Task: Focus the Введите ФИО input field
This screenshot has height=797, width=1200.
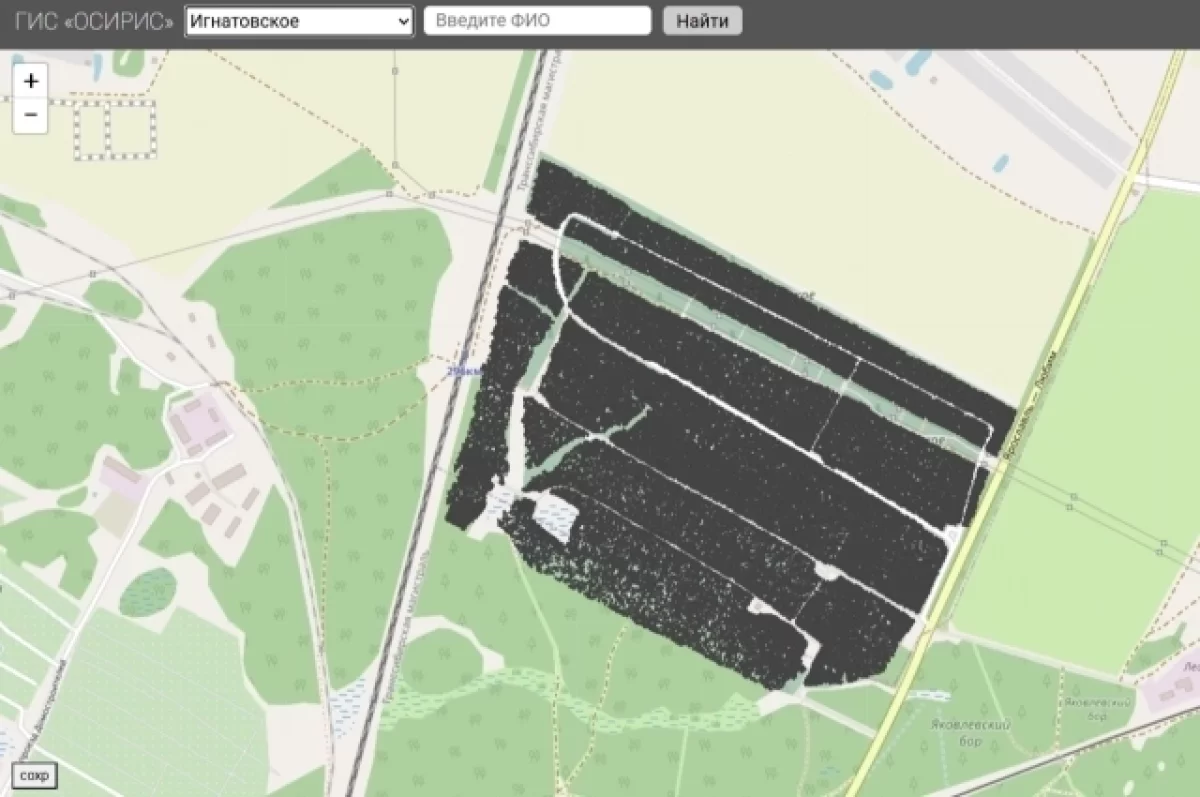Action: pyautogui.click(x=537, y=21)
